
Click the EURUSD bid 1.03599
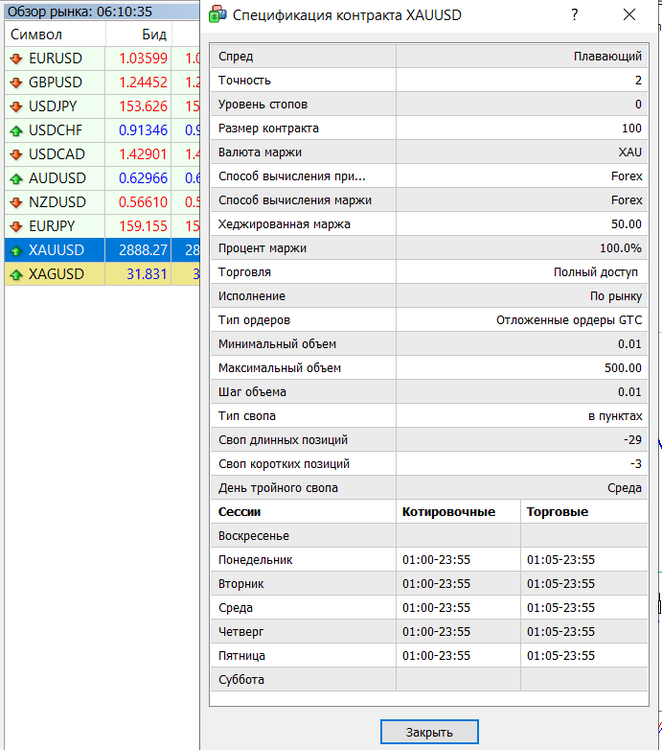click(143, 58)
